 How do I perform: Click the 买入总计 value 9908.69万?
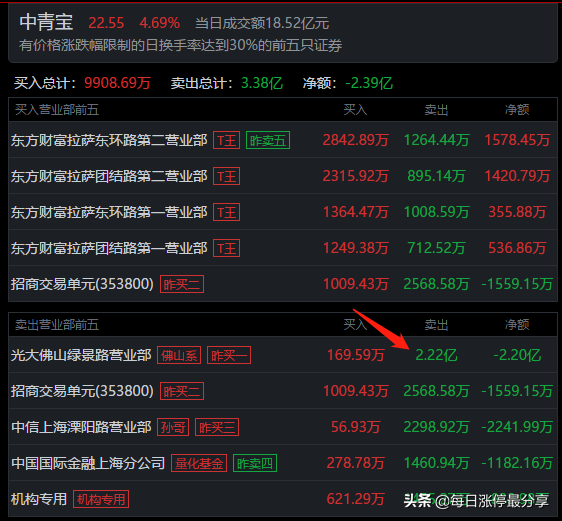point(118,83)
